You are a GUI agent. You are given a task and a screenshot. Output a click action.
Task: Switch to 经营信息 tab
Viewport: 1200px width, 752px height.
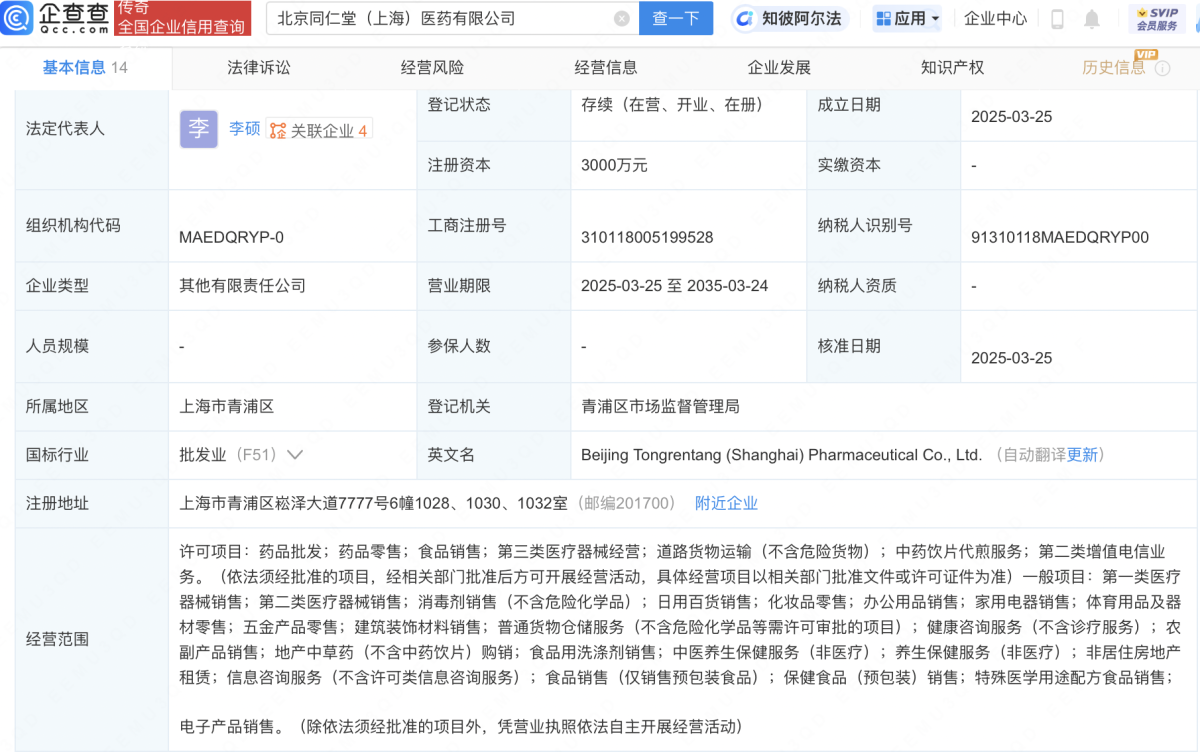[606, 67]
